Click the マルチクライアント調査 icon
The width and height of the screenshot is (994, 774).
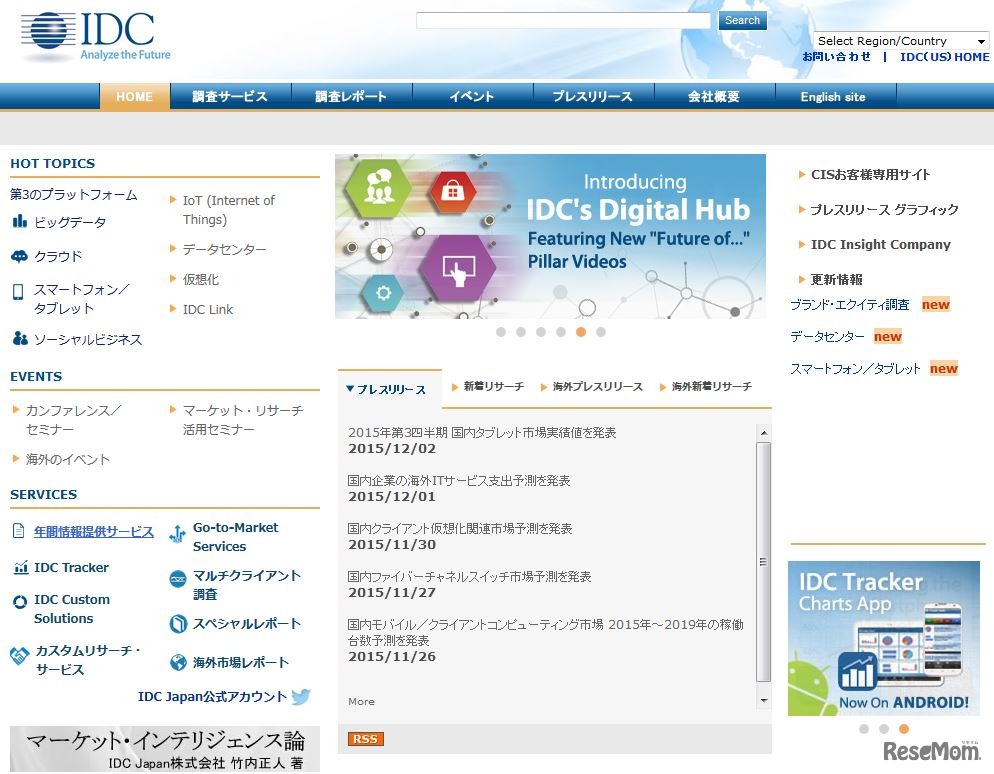pyautogui.click(x=176, y=578)
